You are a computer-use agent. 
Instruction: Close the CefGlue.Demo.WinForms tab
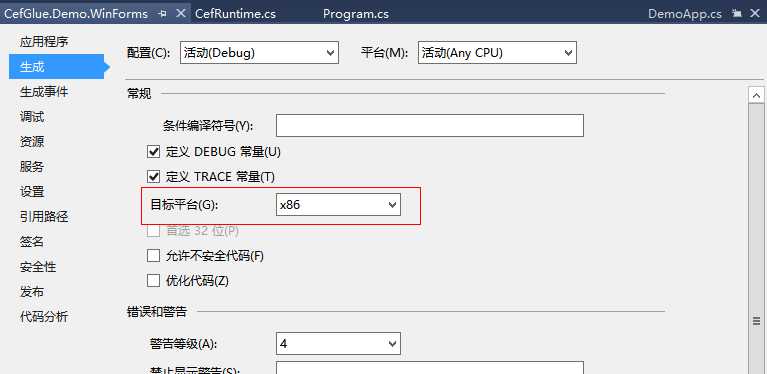[x=180, y=13]
